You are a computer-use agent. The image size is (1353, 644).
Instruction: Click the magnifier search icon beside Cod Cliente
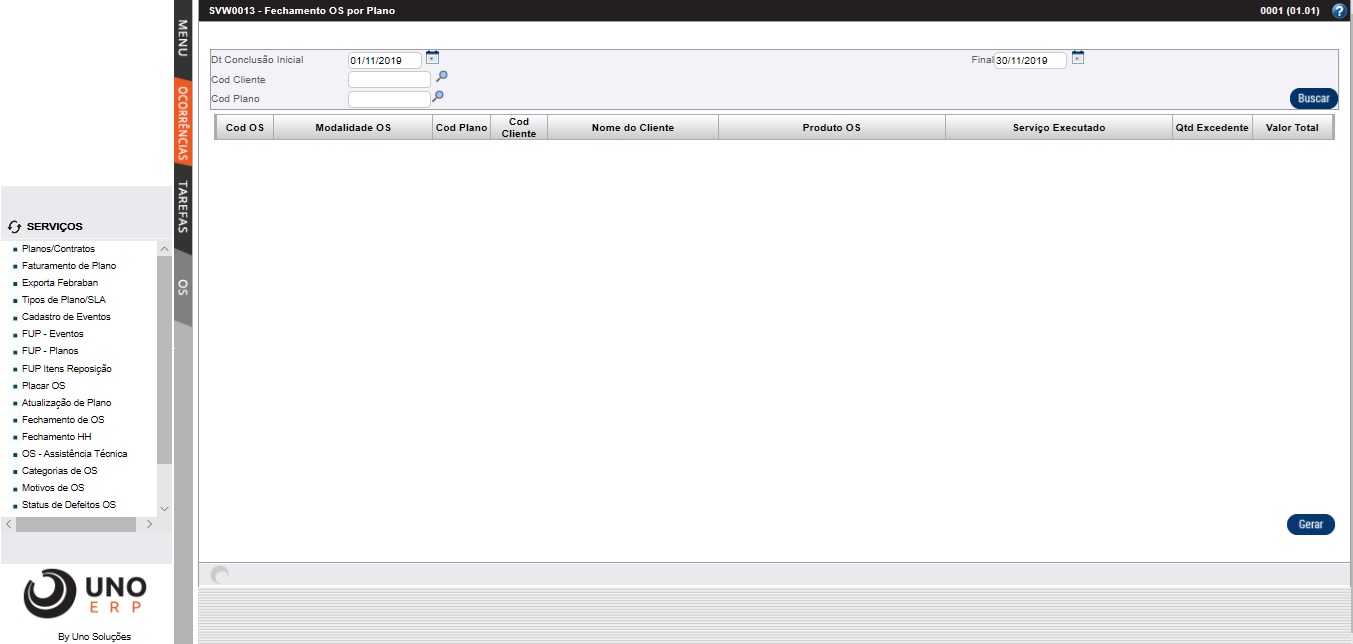442,77
